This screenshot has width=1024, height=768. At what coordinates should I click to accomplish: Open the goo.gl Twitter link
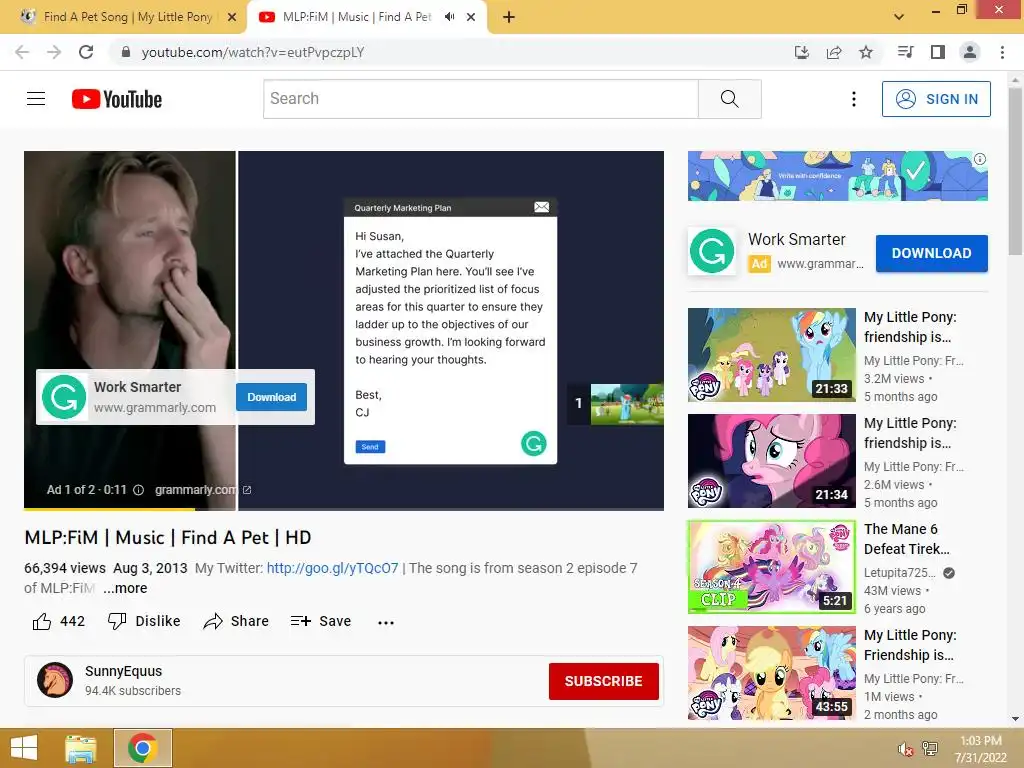pos(332,568)
